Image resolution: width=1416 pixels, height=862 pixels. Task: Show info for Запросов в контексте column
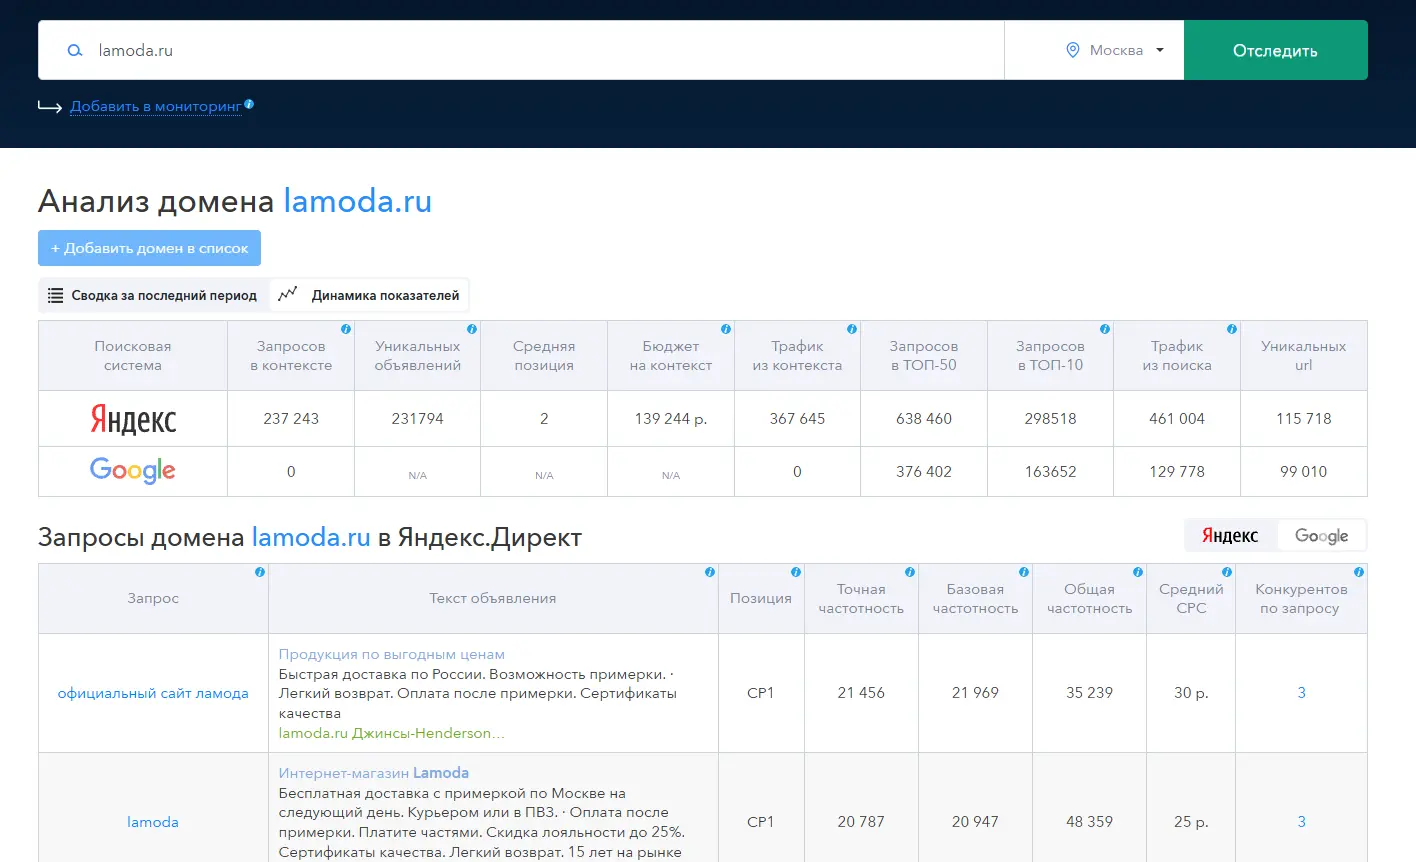(346, 329)
